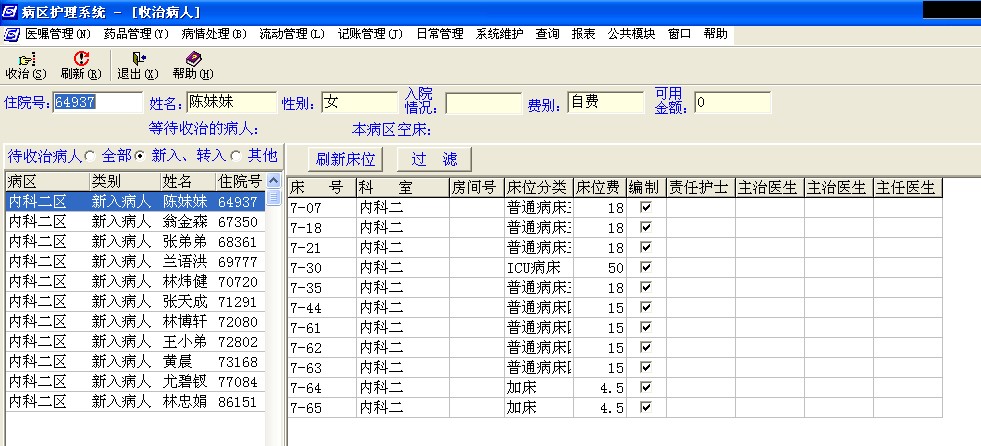The height and width of the screenshot is (446, 981).
Task: Click the 刷新床位 button
Action: tap(345, 160)
